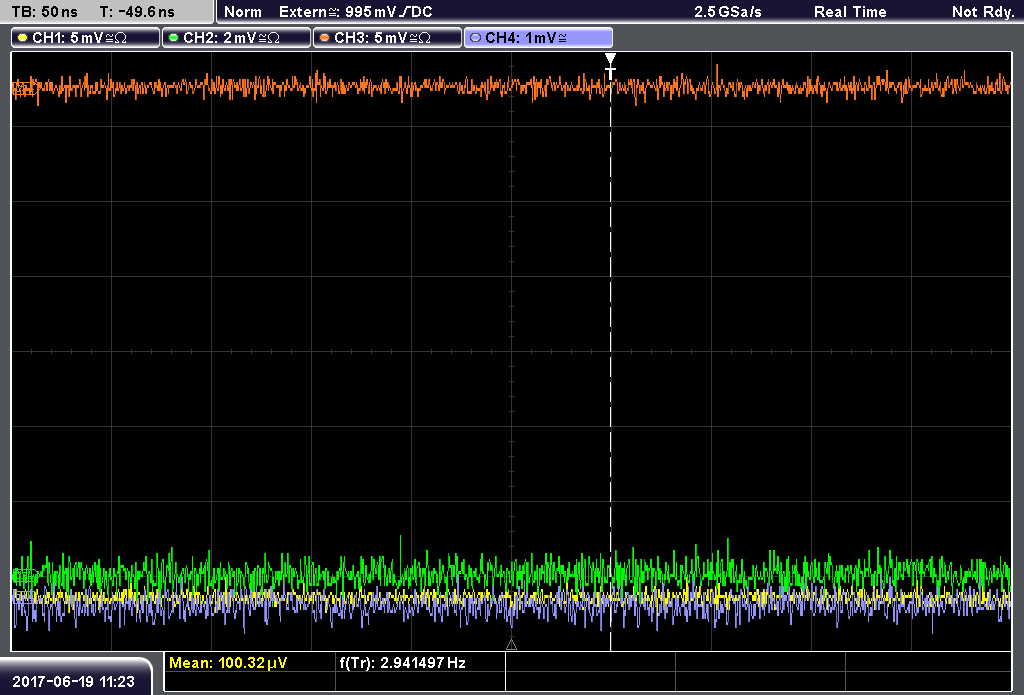This screenshot has width=1024, height=695.
Task: Click the CH4 indicator circle
Action: pos(475,38)
